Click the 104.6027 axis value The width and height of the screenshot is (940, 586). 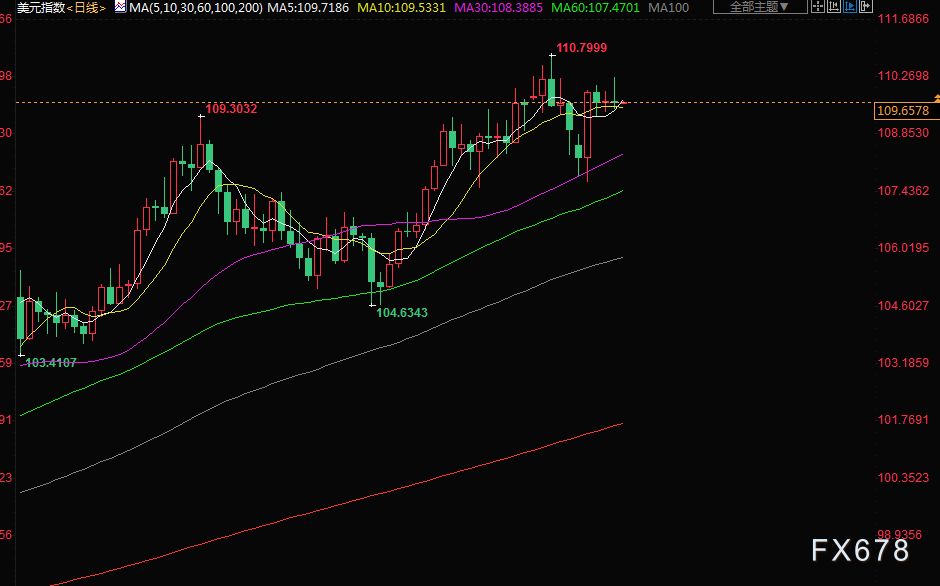click(x=903, y=306)
